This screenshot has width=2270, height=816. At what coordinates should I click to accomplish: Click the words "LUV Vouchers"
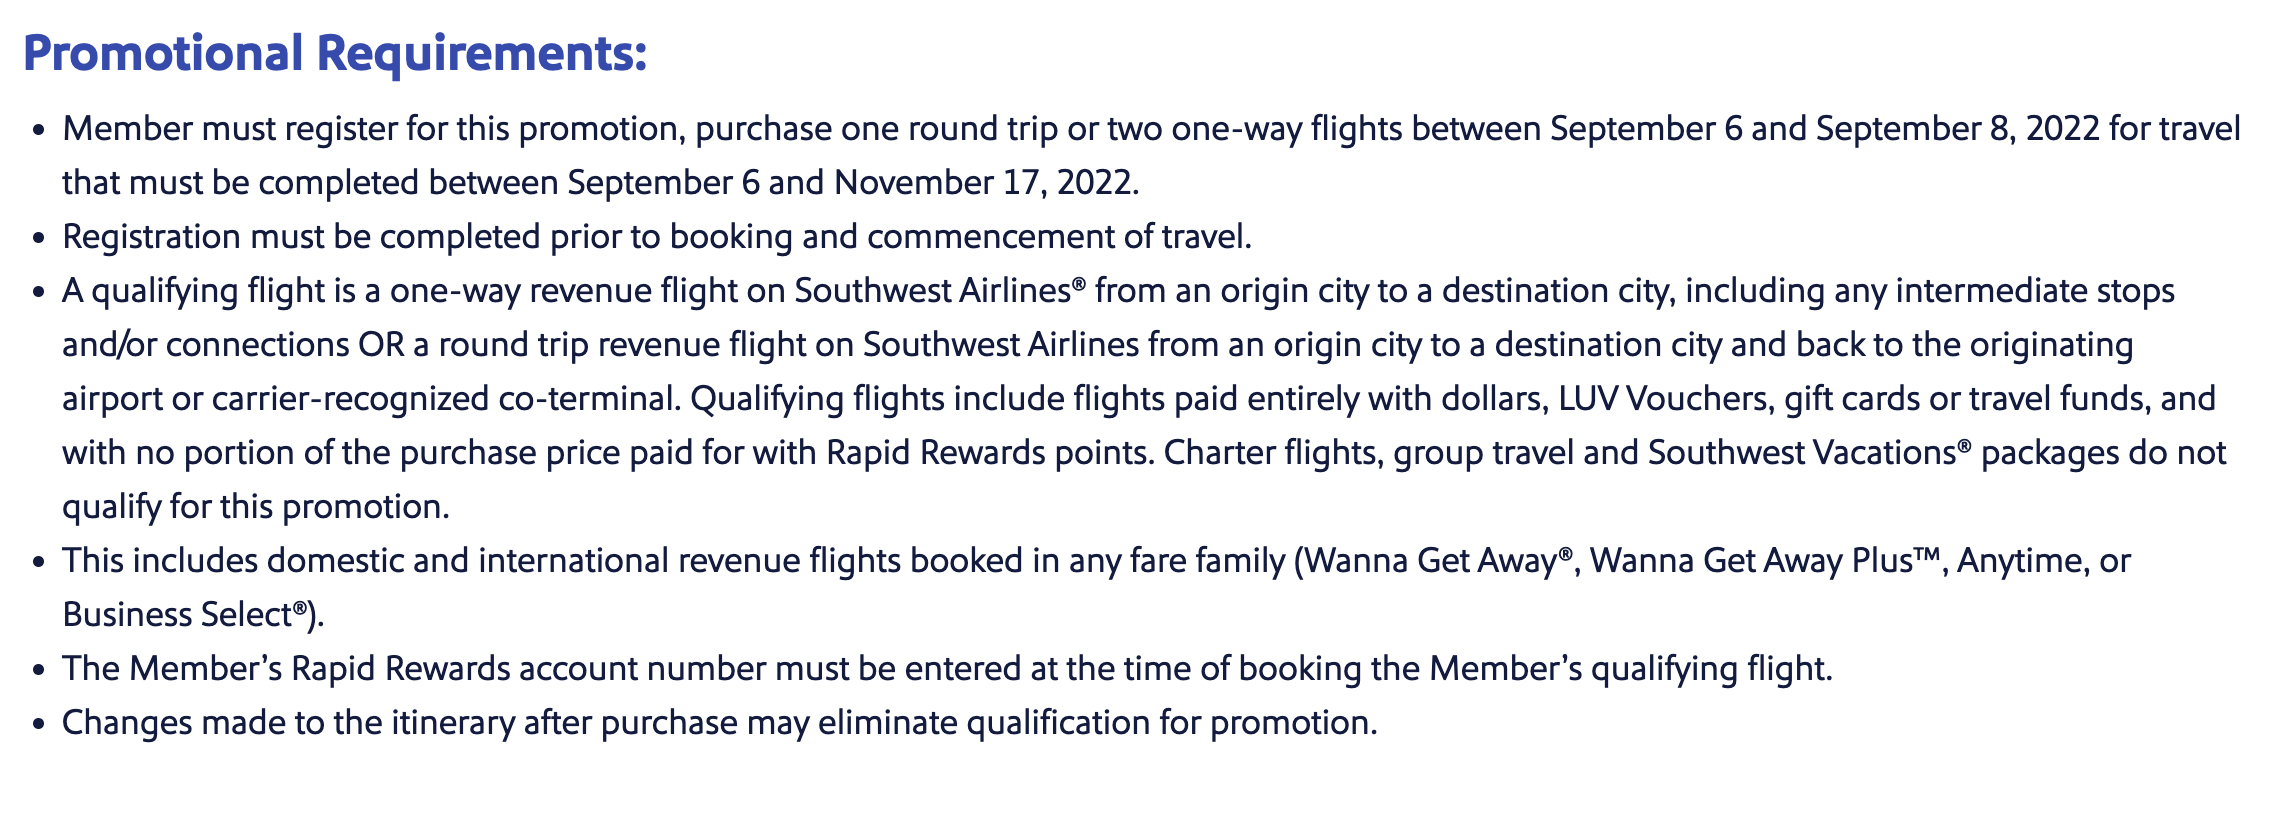[x=1663, y=399]
